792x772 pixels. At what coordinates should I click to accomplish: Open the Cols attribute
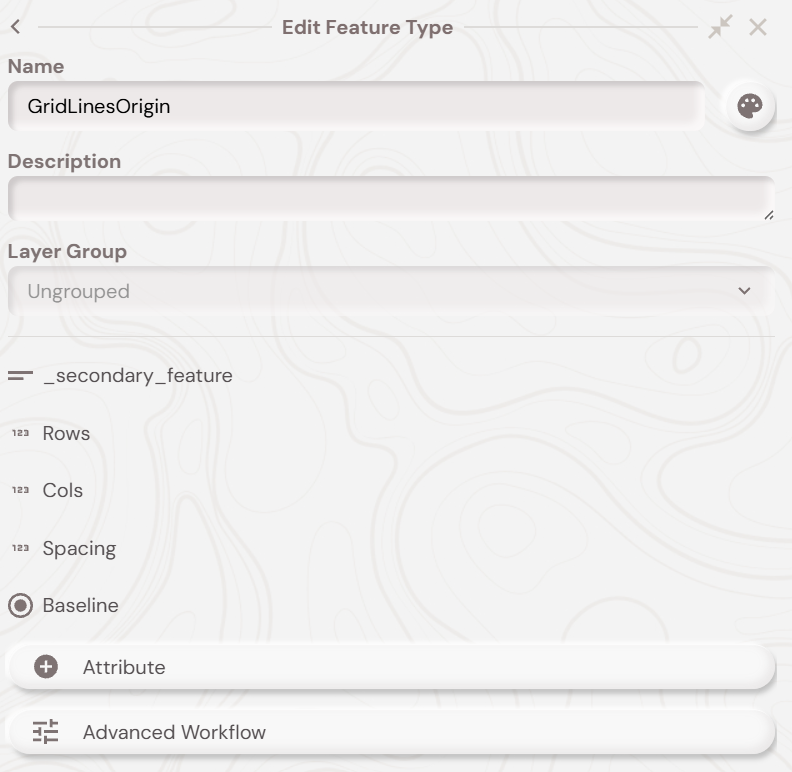63,491
